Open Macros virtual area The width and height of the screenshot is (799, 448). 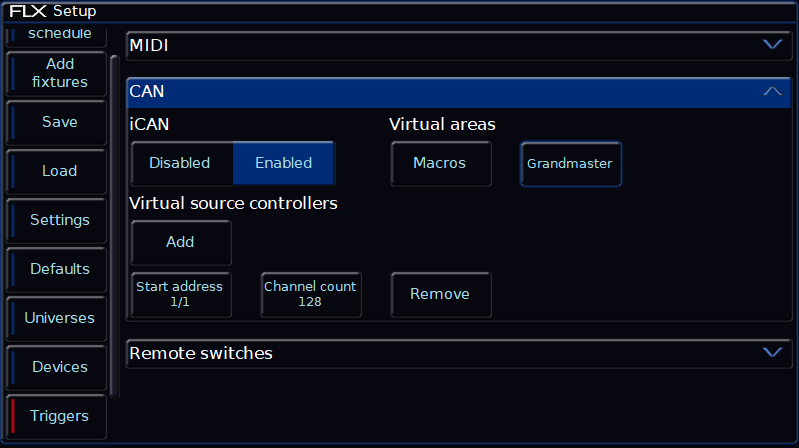(x=441, y=163)
